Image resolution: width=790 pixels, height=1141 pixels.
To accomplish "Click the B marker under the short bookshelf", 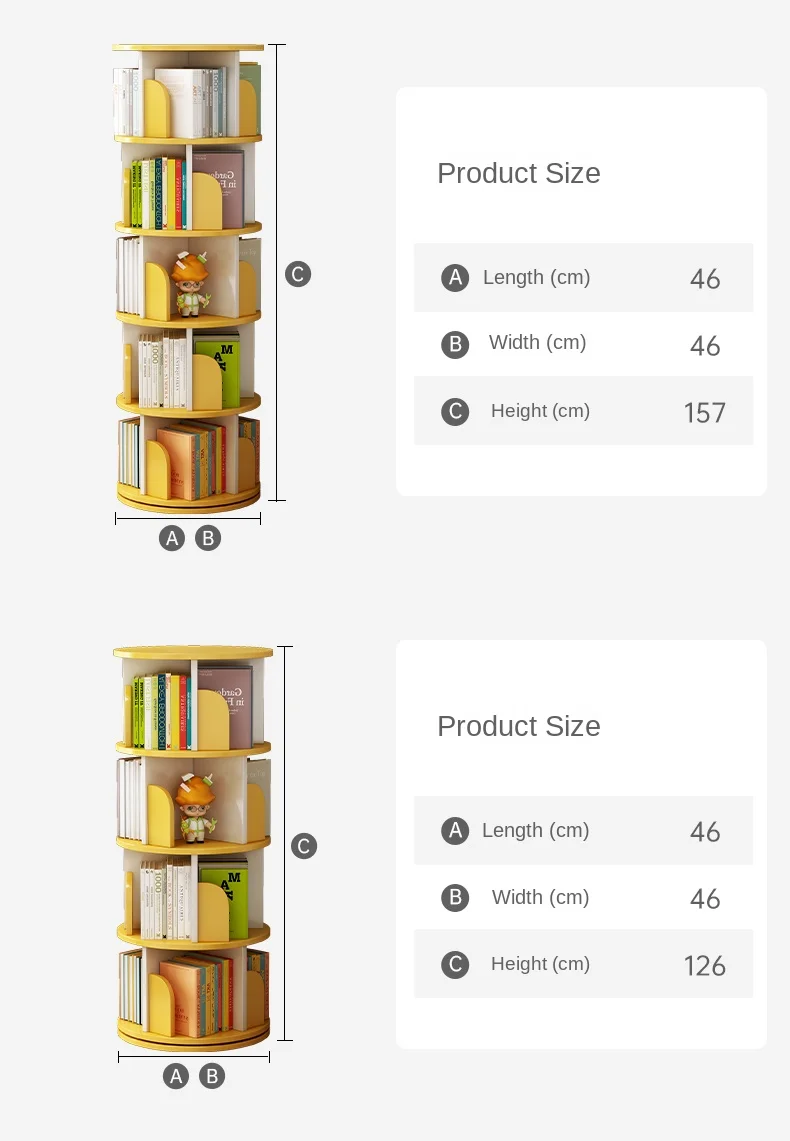I will [212, 1076].
